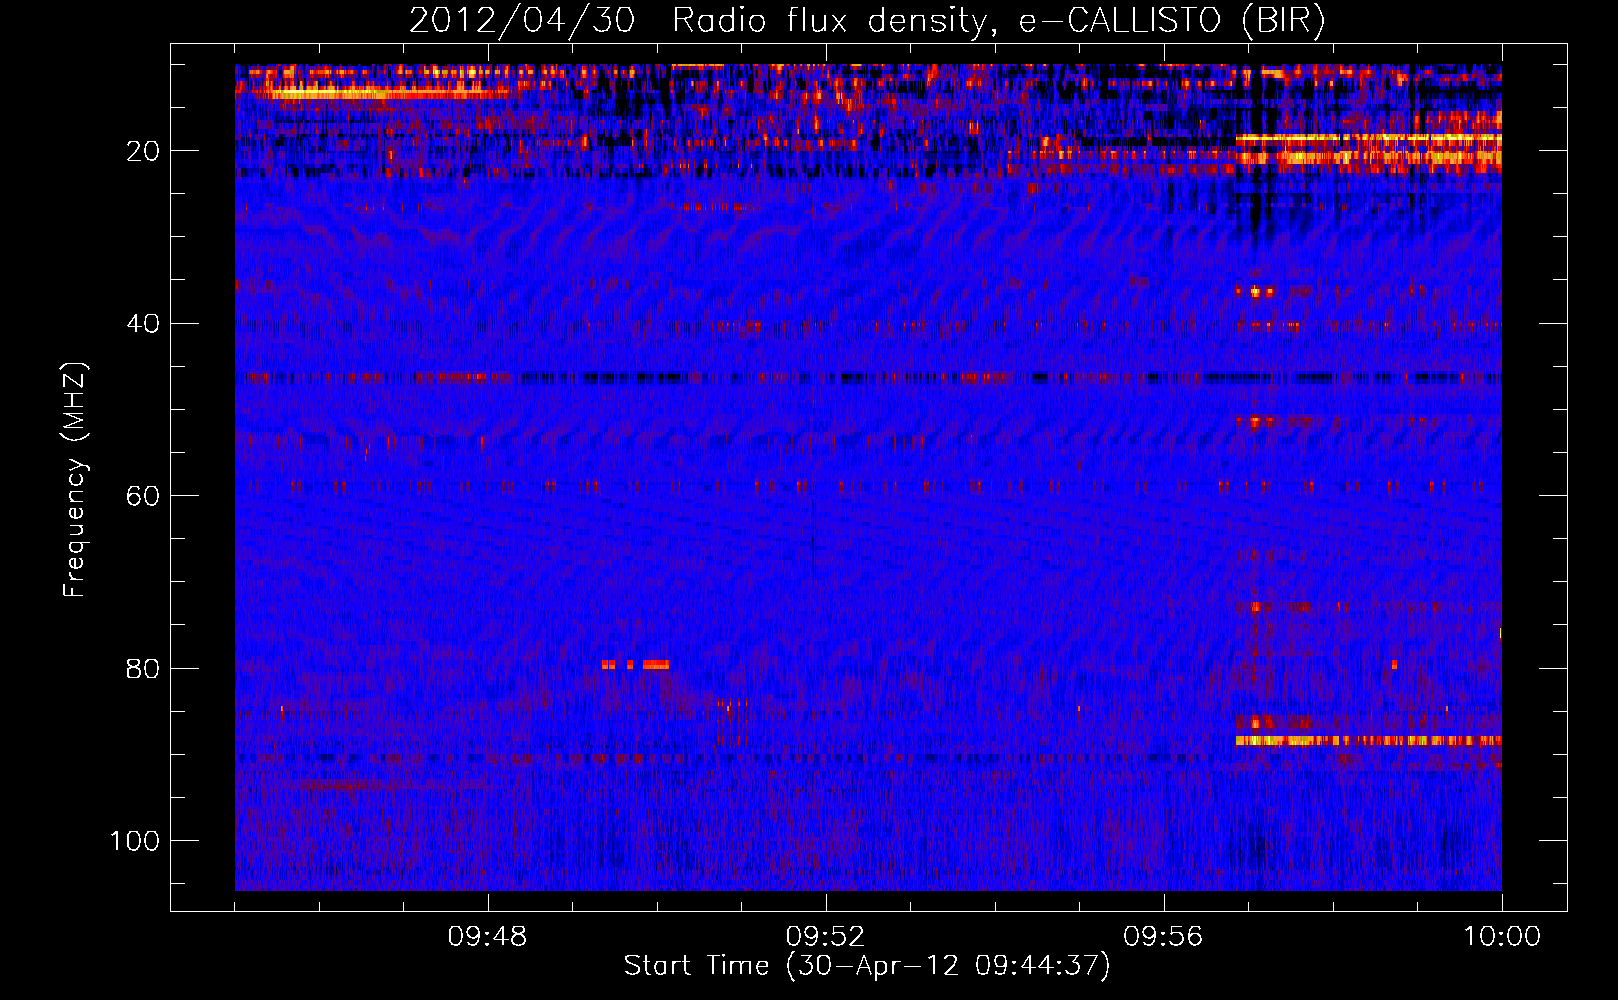Click the 10:00 time tick label
Image resolution: width=1618 pixels, height=1000 pixels.
[1502, 937]
